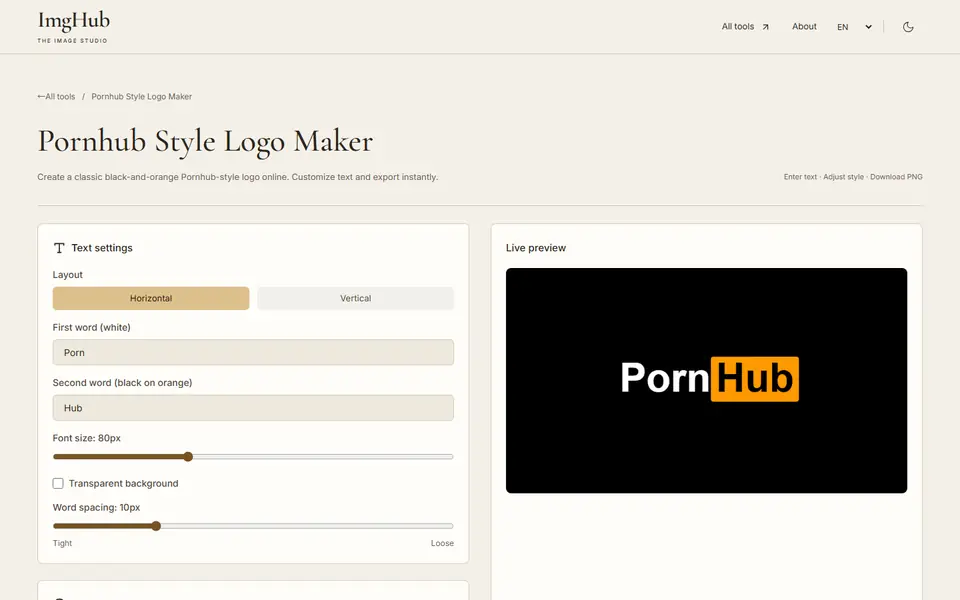Focus the First word (white) input
960x600 pixels.
253,353
